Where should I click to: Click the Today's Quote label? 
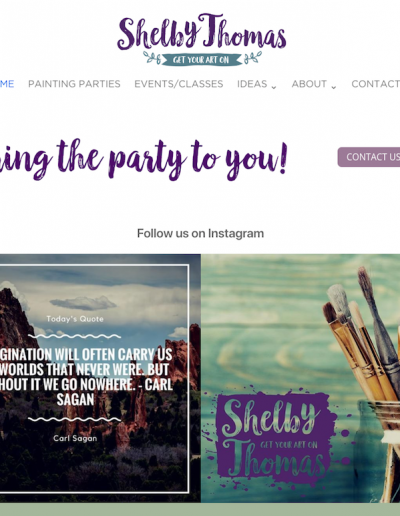pyautogui.click(x=75, y=319)
